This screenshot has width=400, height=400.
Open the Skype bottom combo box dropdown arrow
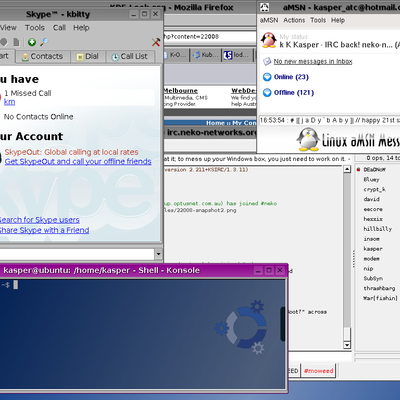coord(158,254)
